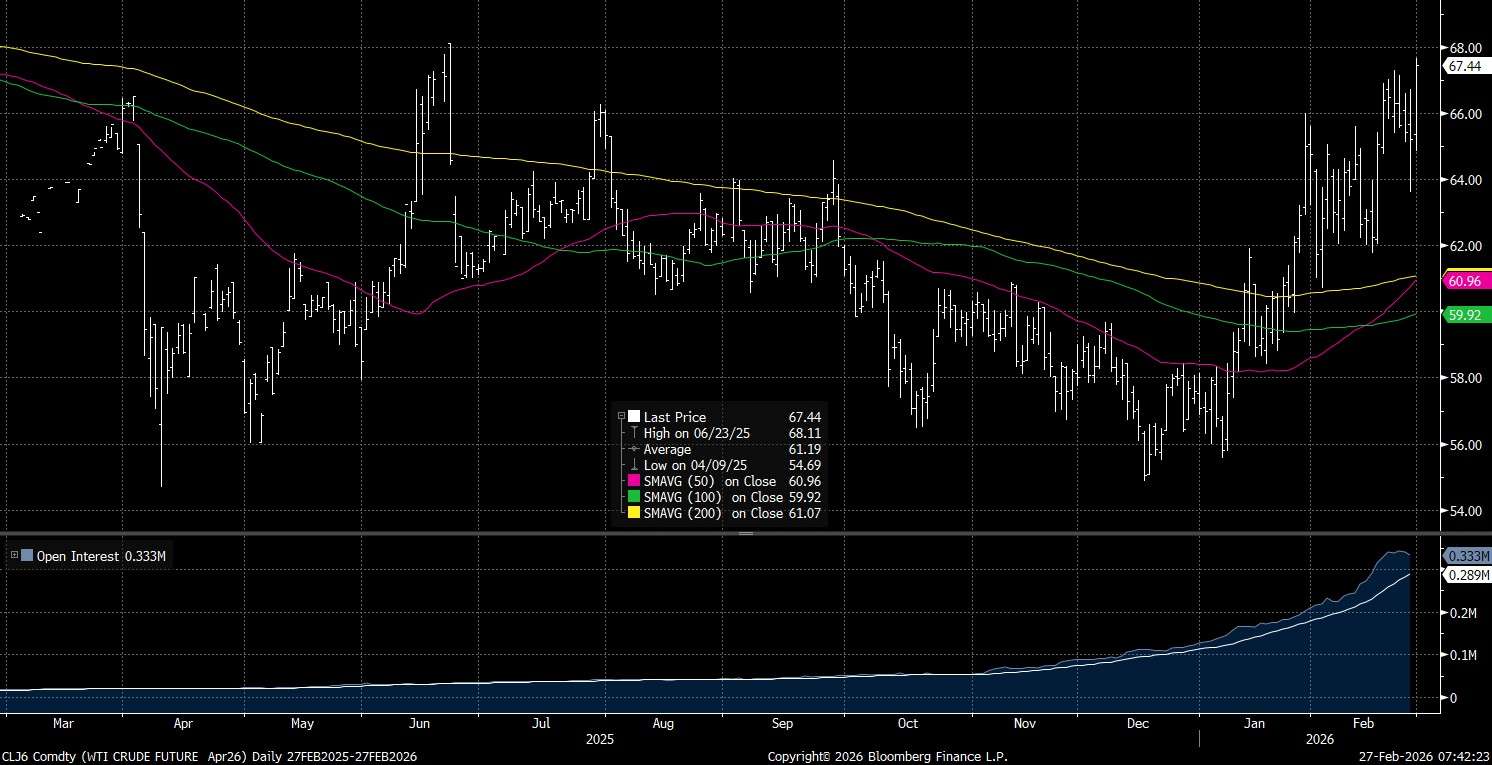Image resolution: width=1492 pixels, height=765 pixels.
Task: Select the magenta 60.96 axis price tag
Action: 1464,282
